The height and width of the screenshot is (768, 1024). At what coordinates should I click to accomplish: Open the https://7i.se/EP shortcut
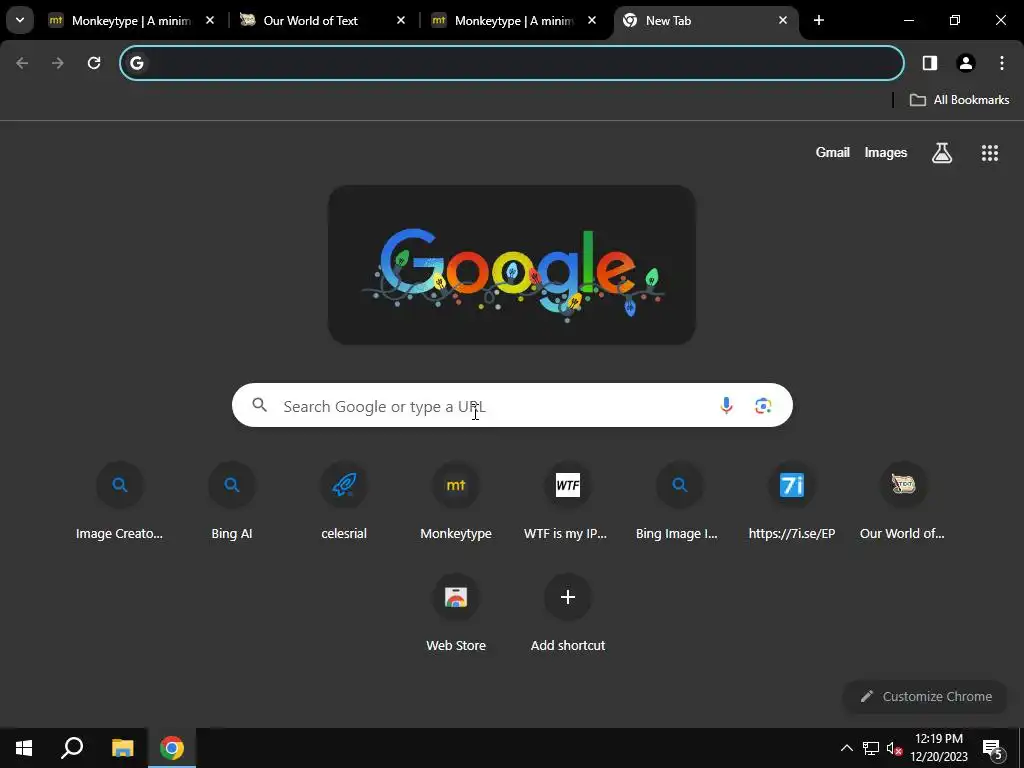tap(792, 502)
